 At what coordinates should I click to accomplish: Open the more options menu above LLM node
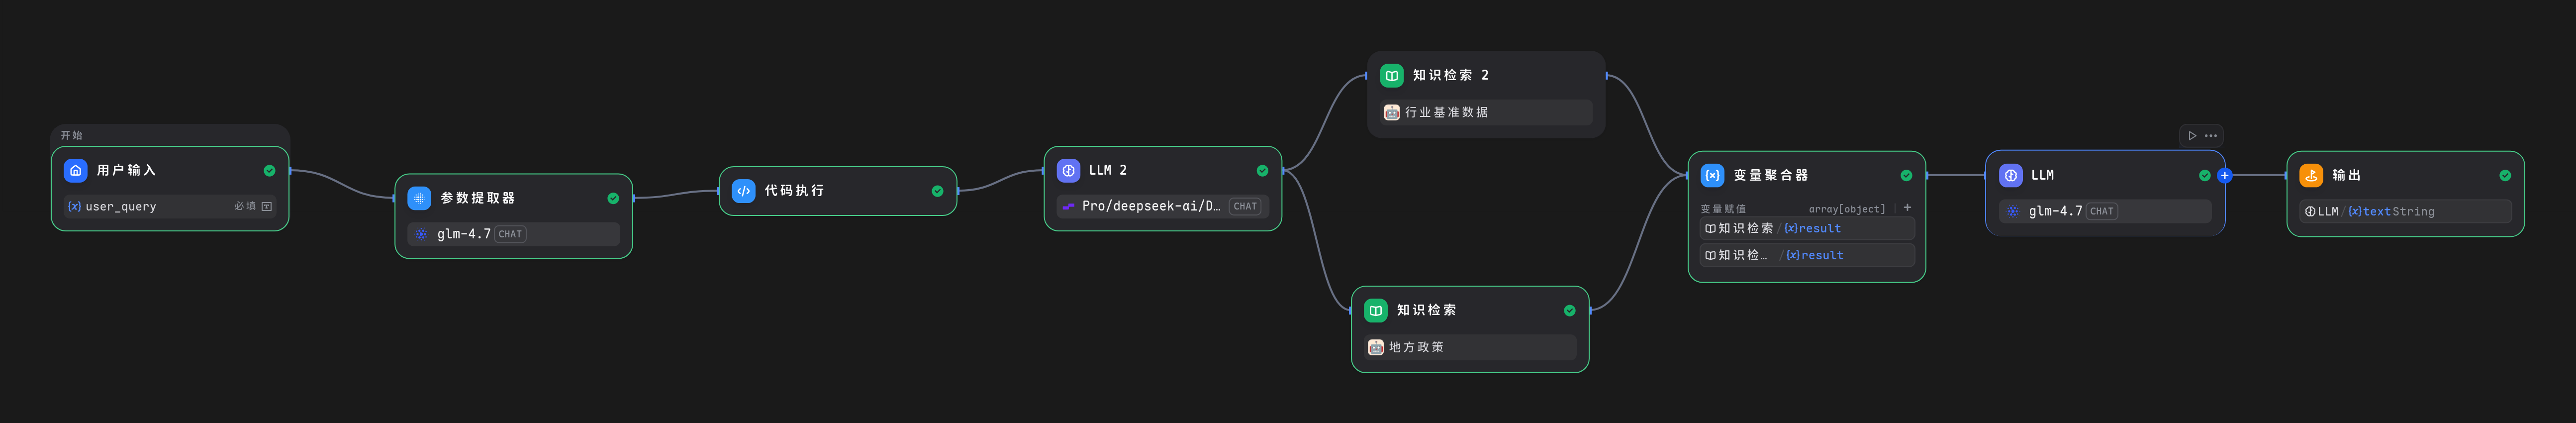click(x=2211, y=136)
